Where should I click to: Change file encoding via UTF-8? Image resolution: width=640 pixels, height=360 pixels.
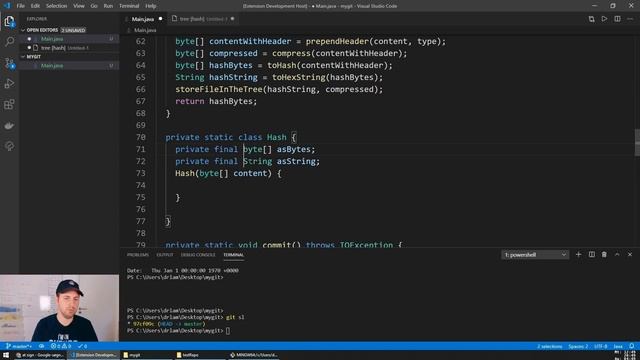600,347
